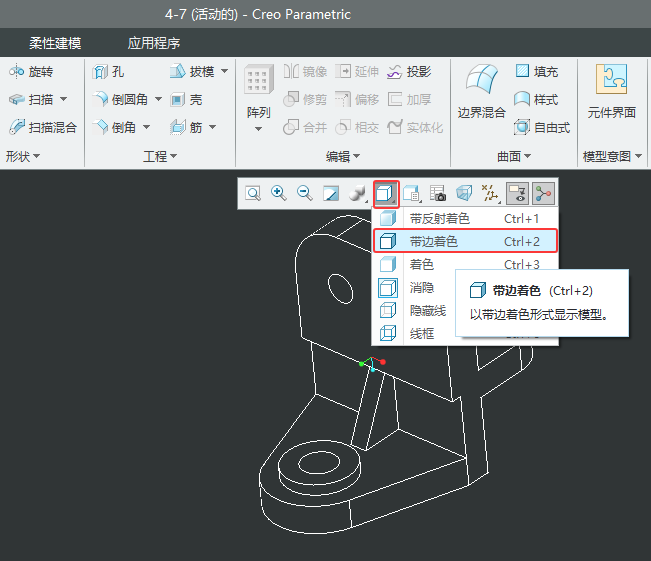The height and width of the screenshot is (561, 651).
Task: Click the 投影 (Project) tool
Action: (x=409, y=72)
